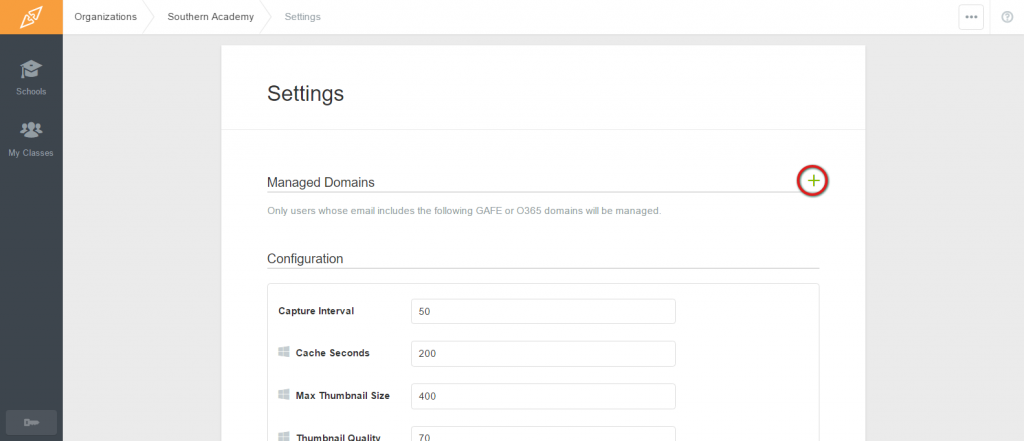This screenshot has height=441, width=1024.
Task: Click the Cache Seconds label
Action: 332,353
